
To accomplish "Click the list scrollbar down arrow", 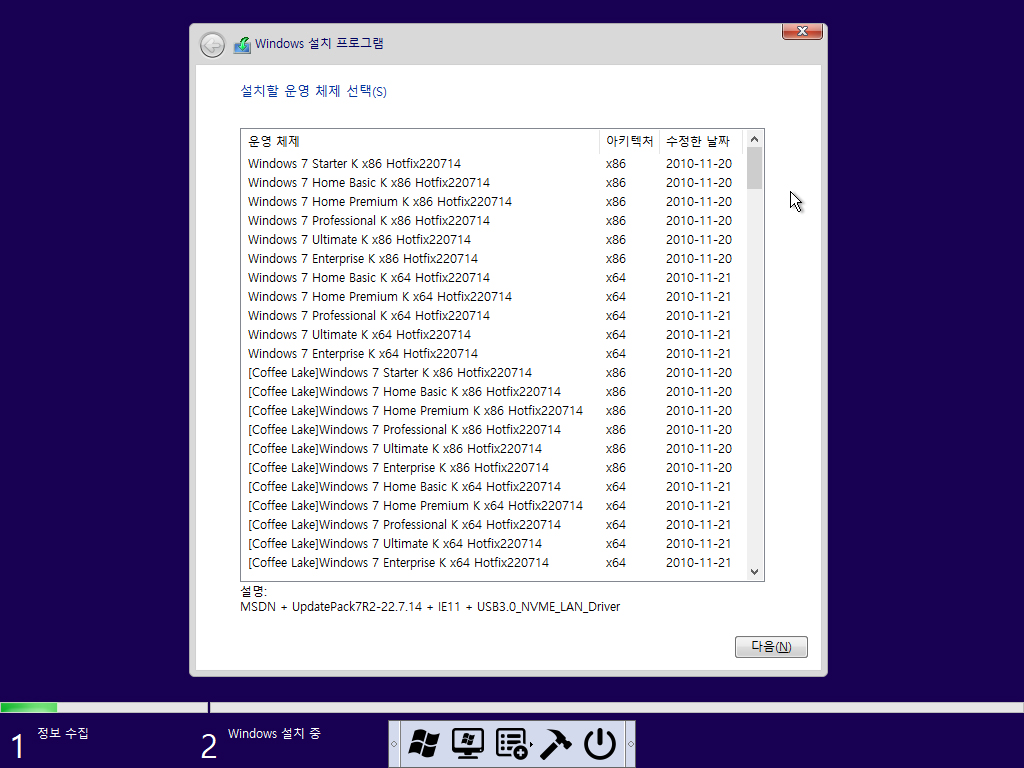I will point(754,572).
